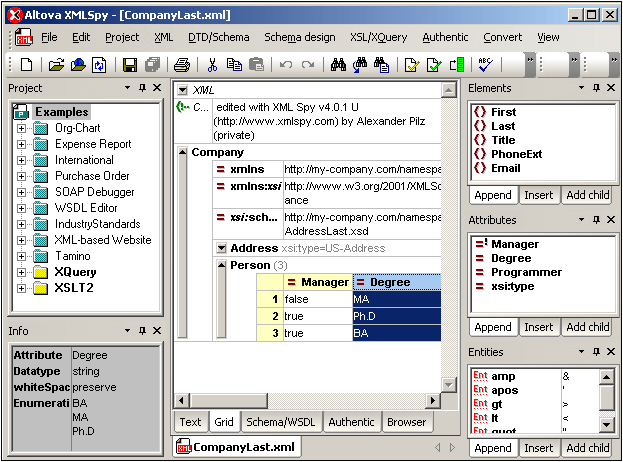
Task: Open the Authentic menu
Action: click(x=445, y=37)
